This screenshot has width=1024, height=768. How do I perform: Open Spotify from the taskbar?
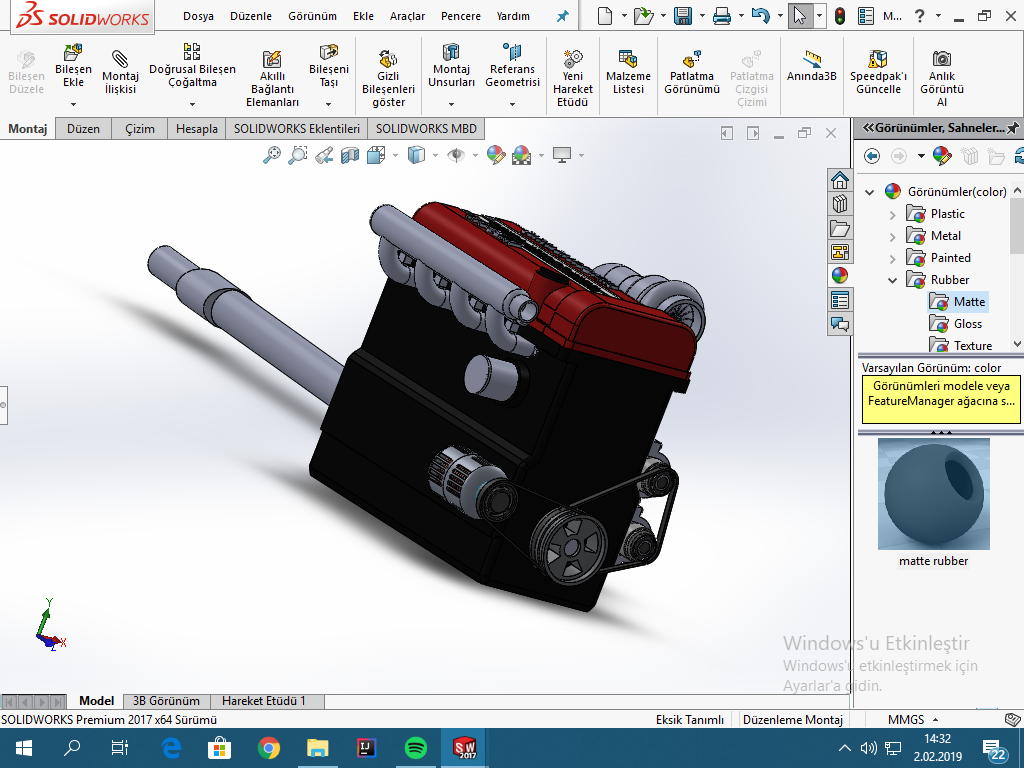pyautogui.click(x=416, y=748)
